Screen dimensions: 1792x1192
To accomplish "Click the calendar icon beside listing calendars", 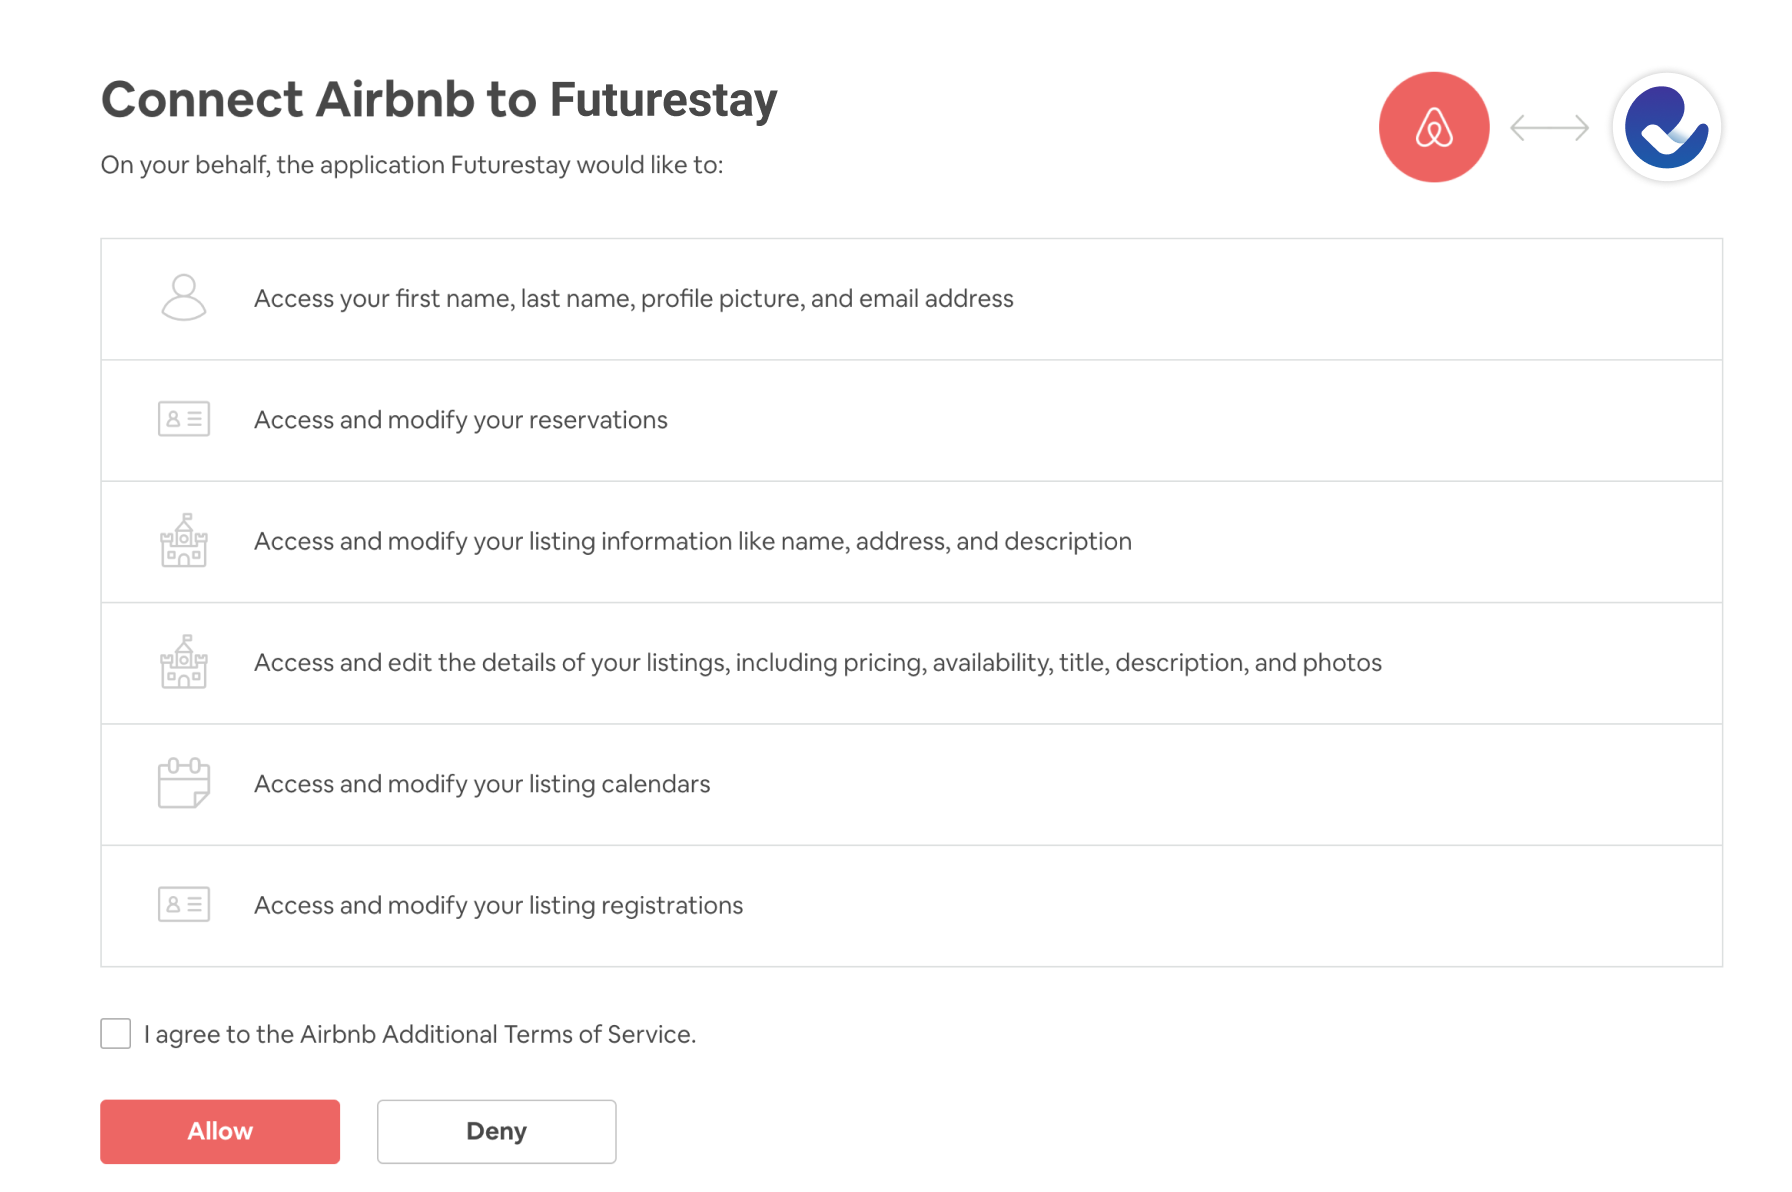I will coord(184,783).
